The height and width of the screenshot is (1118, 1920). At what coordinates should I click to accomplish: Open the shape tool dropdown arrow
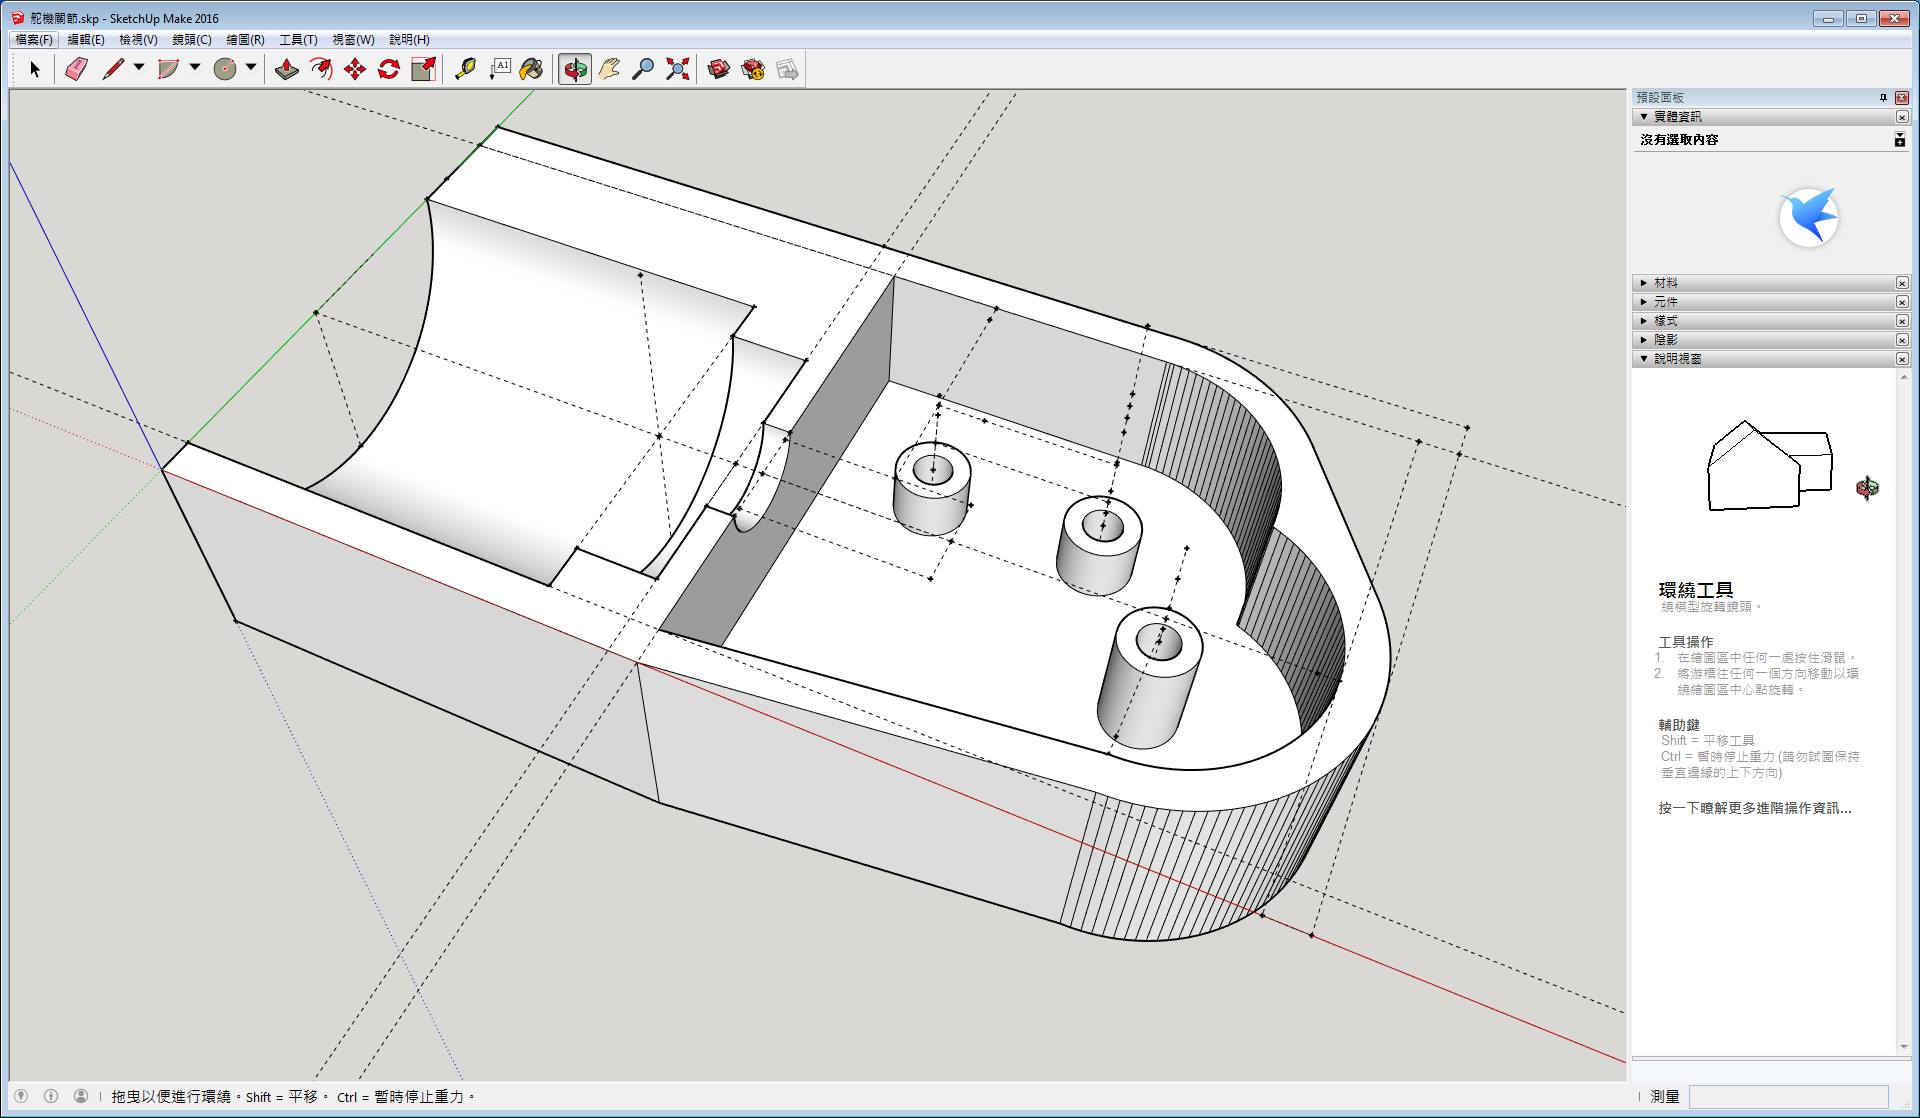(251, 68)
